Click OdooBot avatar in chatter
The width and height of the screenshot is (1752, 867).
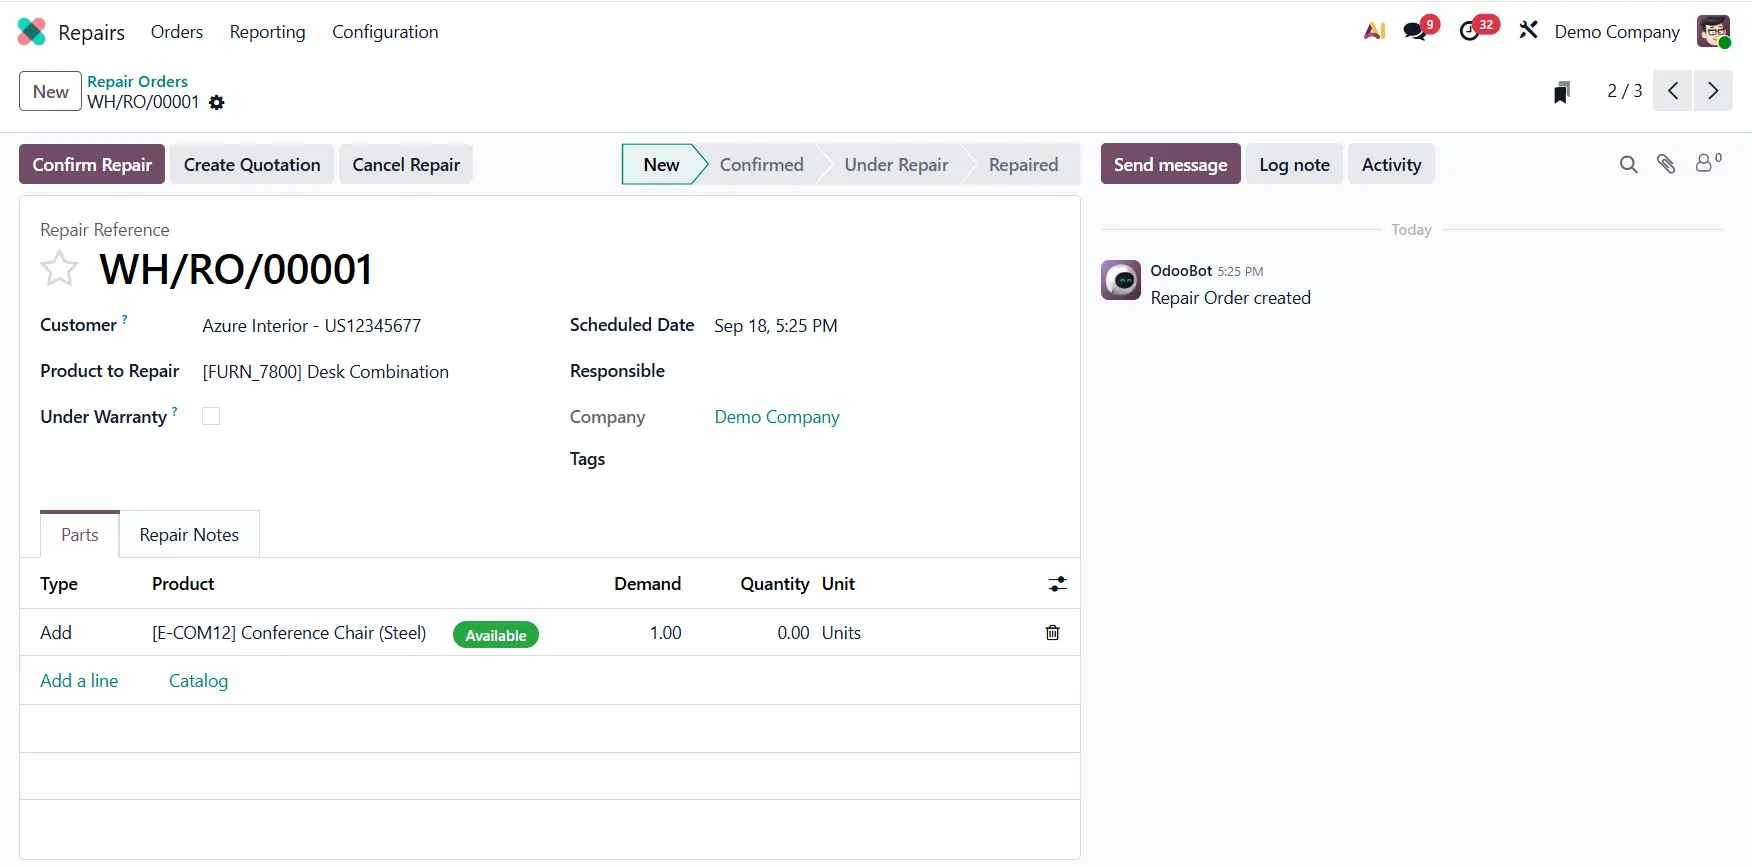pyautogui.click(x=1121, y=280)
